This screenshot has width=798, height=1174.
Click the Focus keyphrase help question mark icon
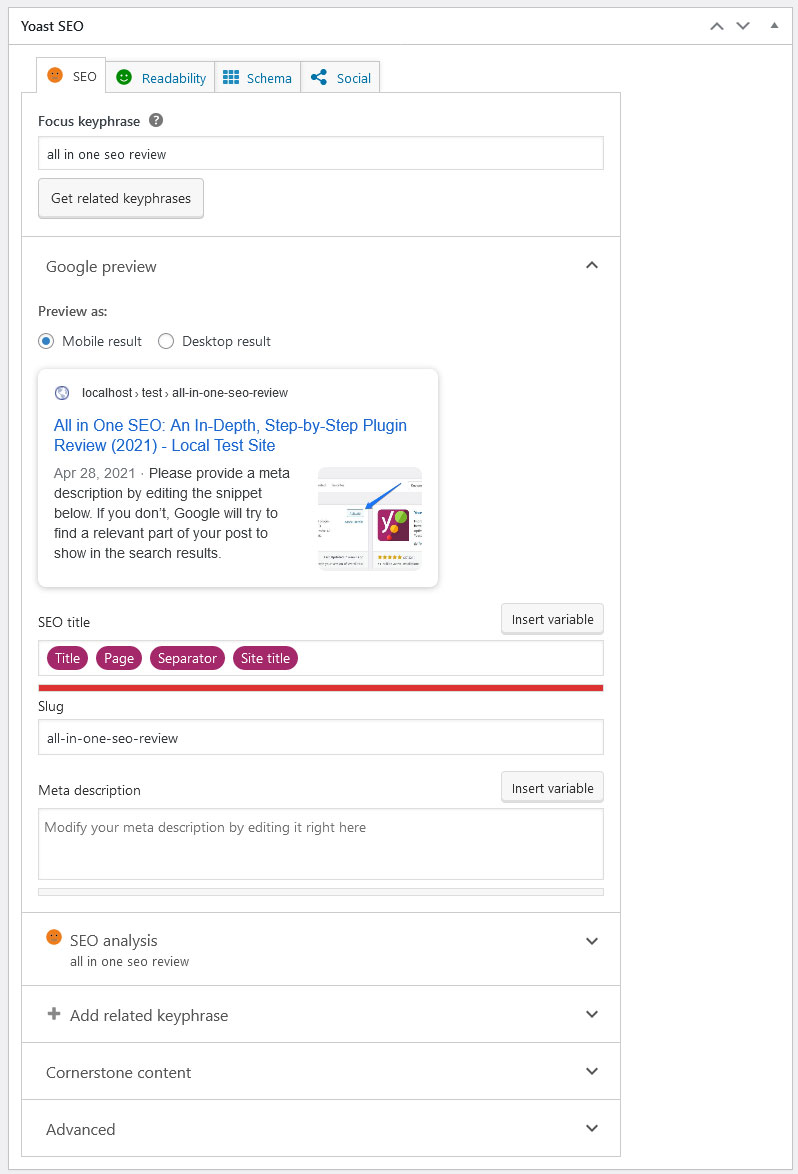click(156, 121)
